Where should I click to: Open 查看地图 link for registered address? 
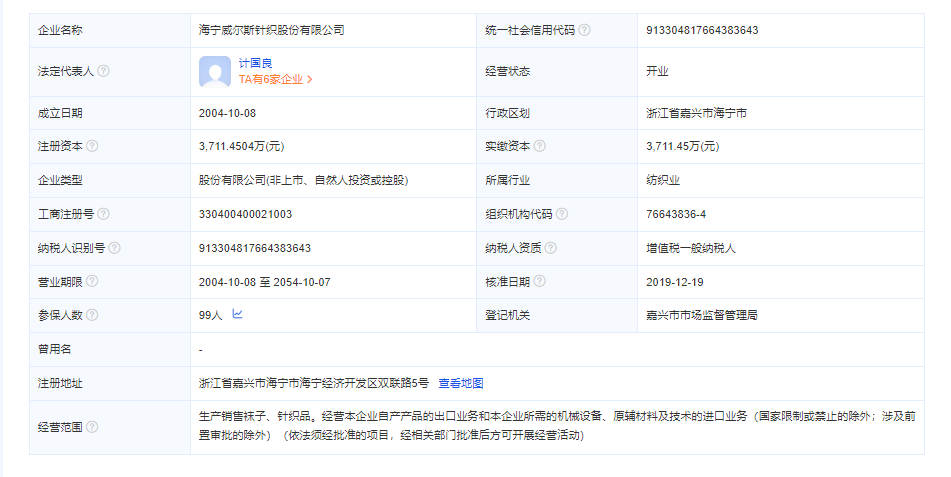(461, 383)
